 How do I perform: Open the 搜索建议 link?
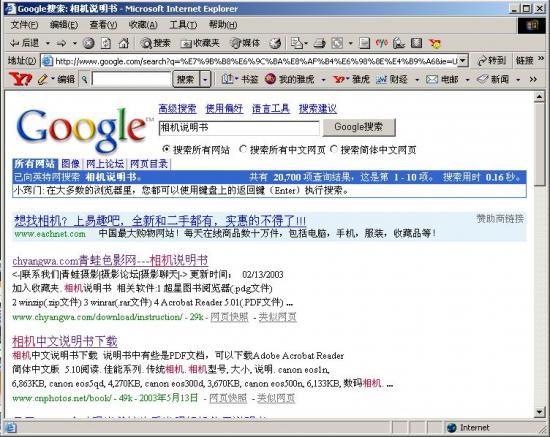coord(317,109)
